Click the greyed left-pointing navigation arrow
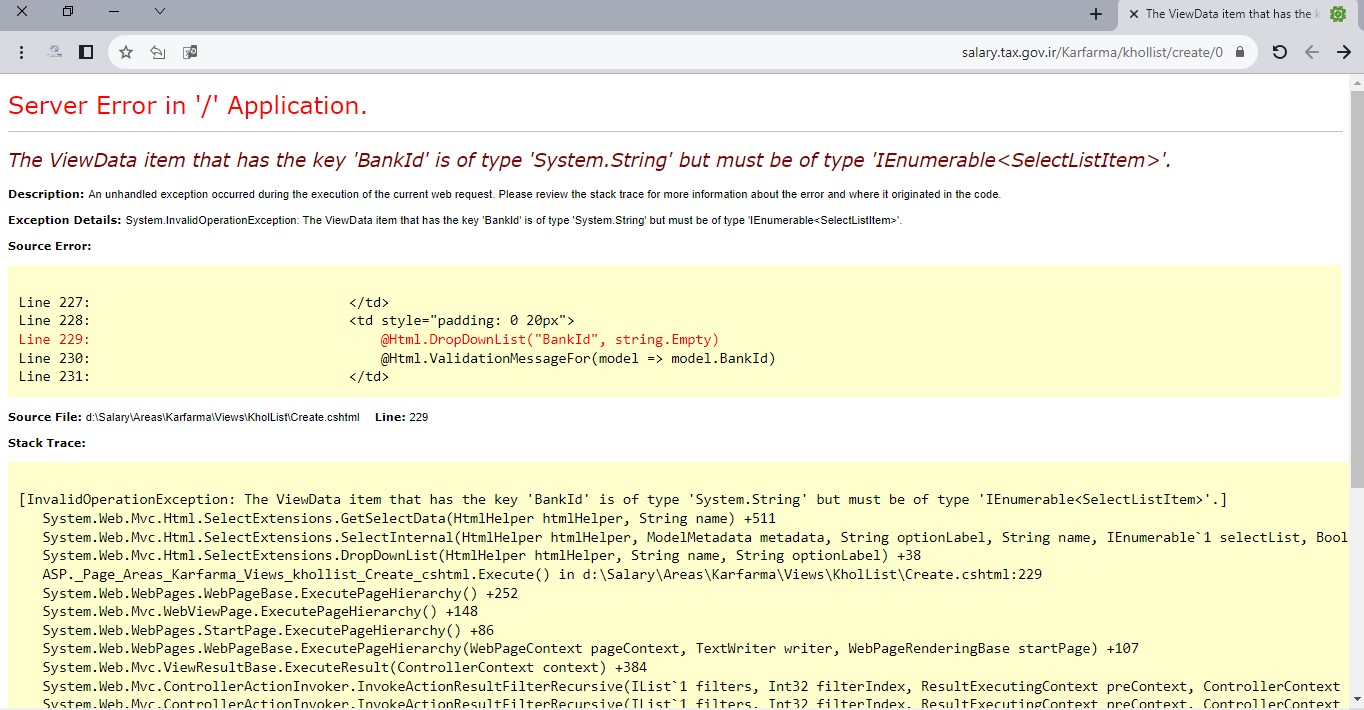The height and width of the screenshot is (710, 1364). click(1312, 52)
